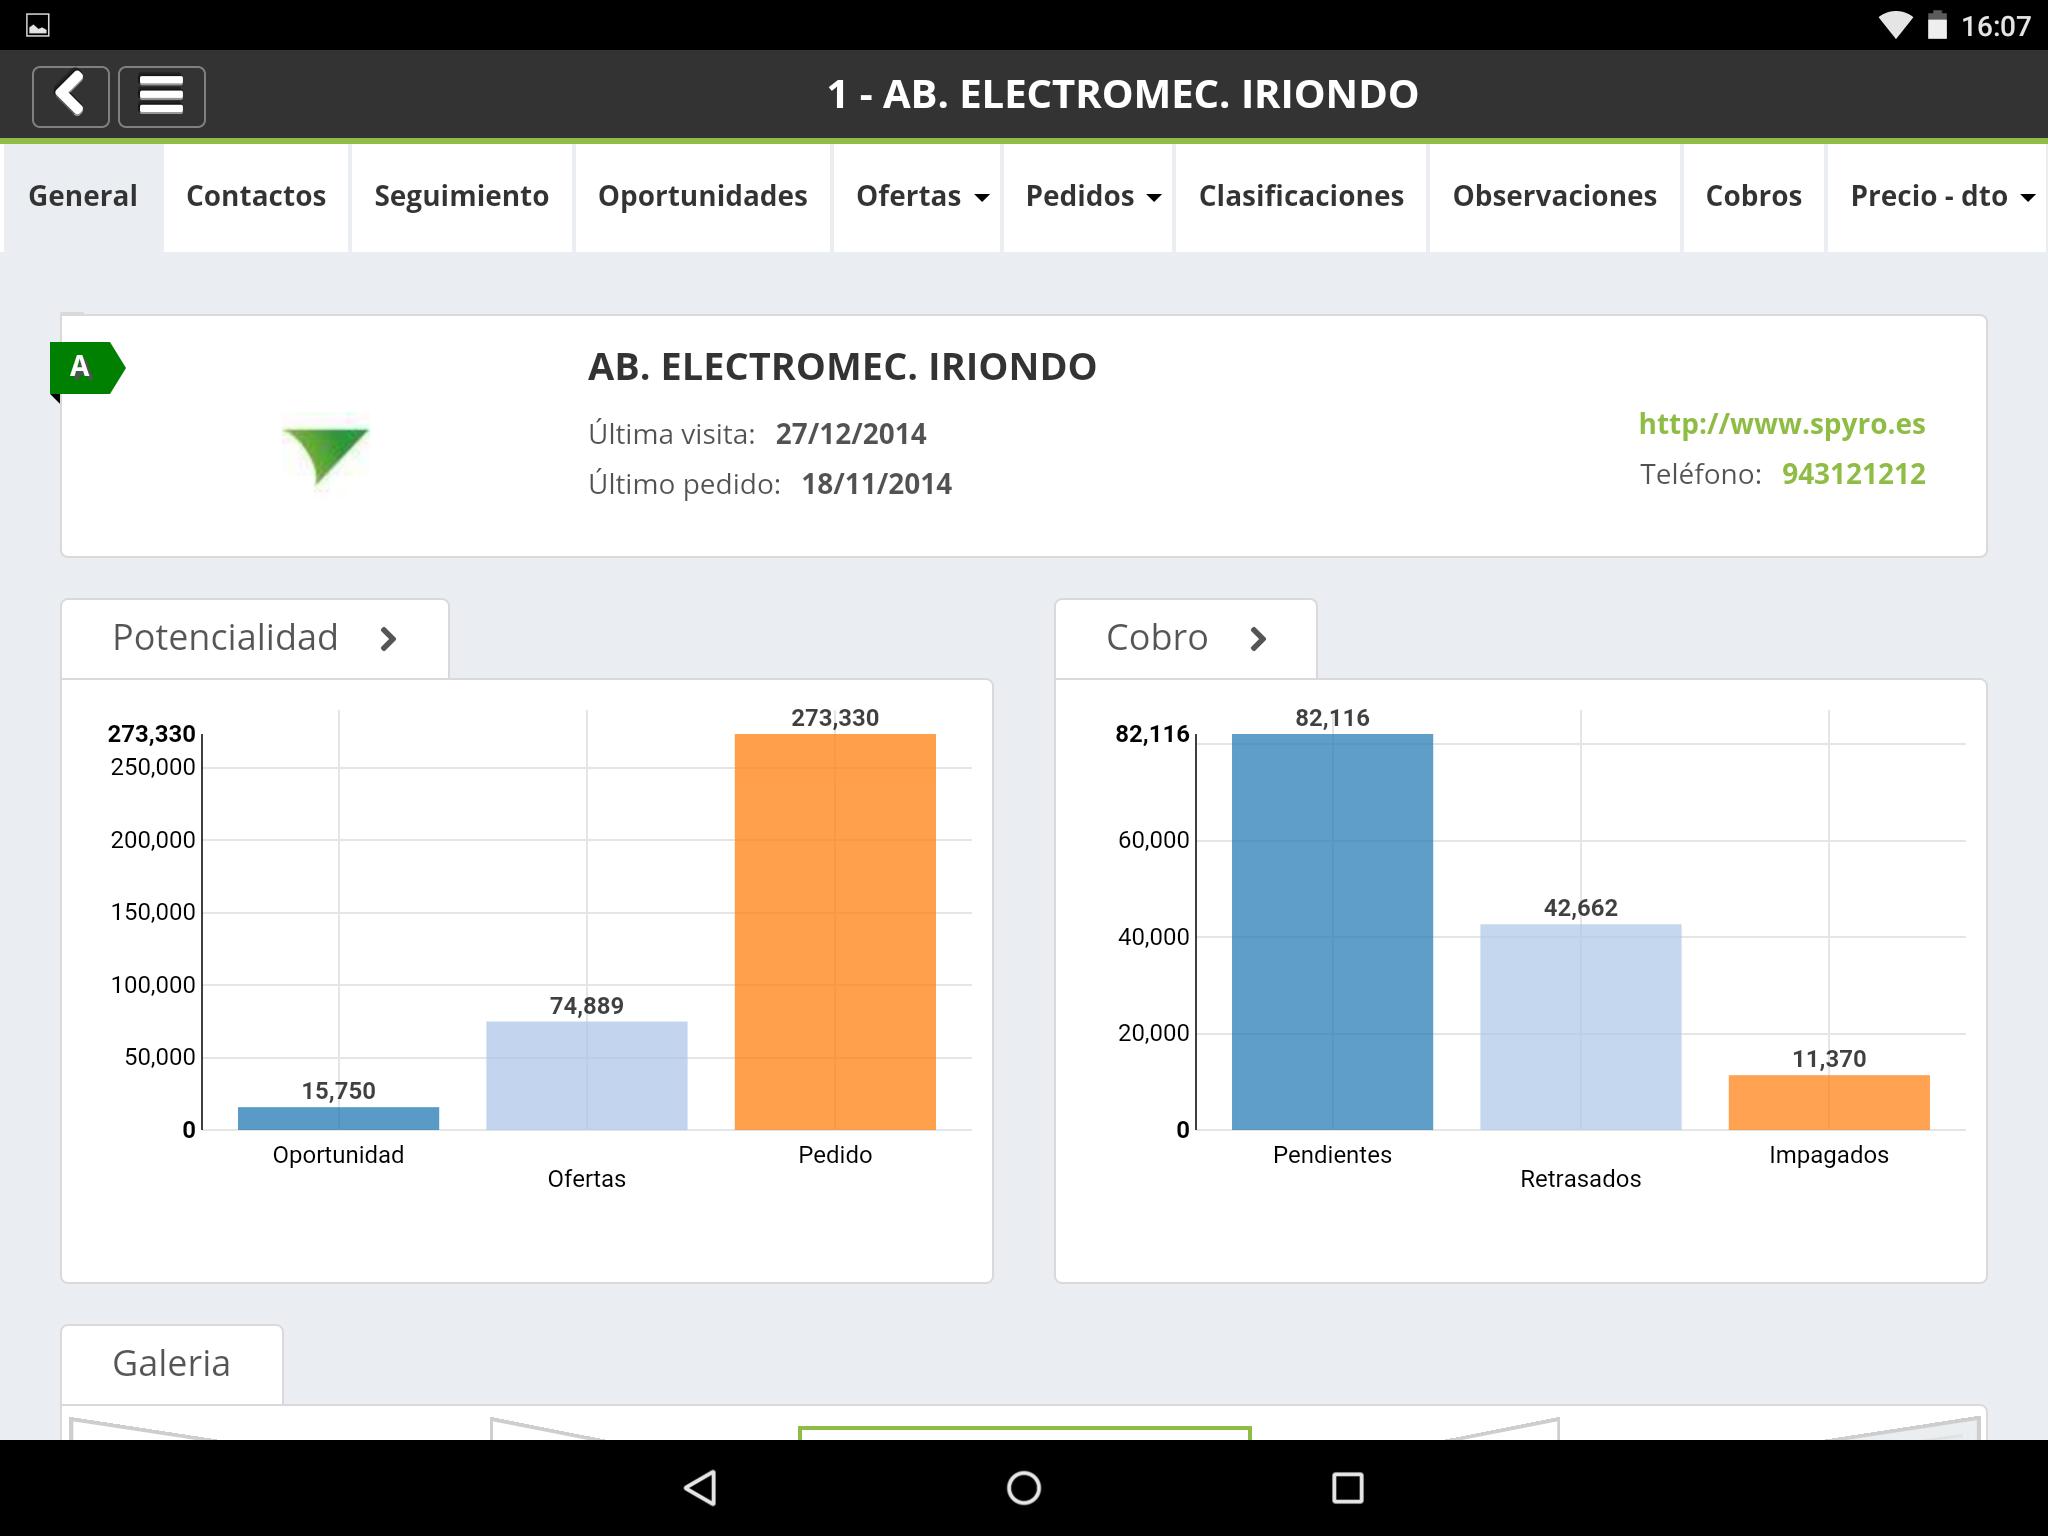Tap the green A classification badge
This screenshot has width=2048, height=1536.
[84, 368]
